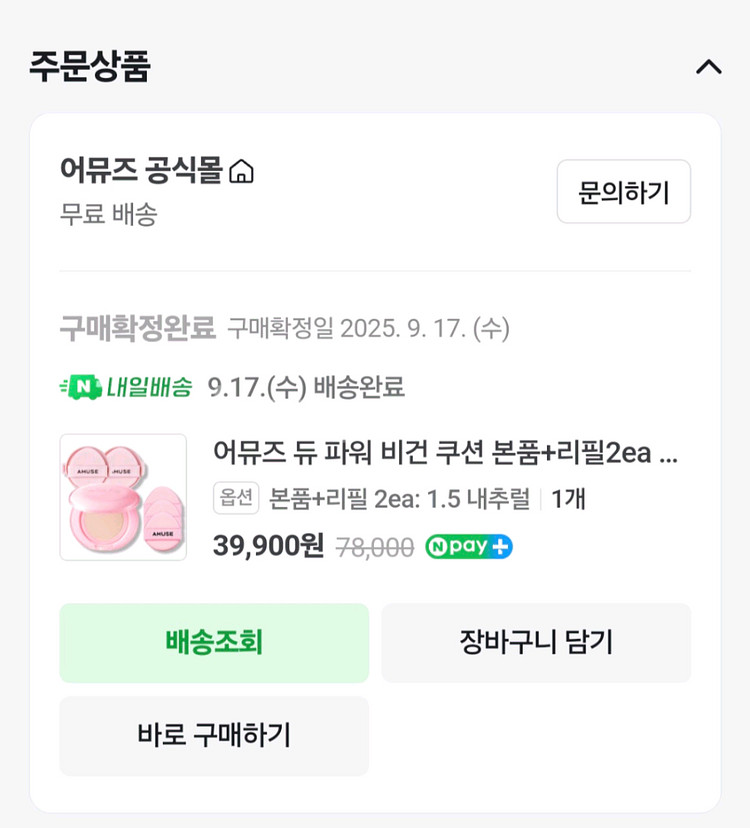The height and width of the screenshot is (828, 750).
Task: Track the shipment with 배송조회
Action: [x=214, y=643]
